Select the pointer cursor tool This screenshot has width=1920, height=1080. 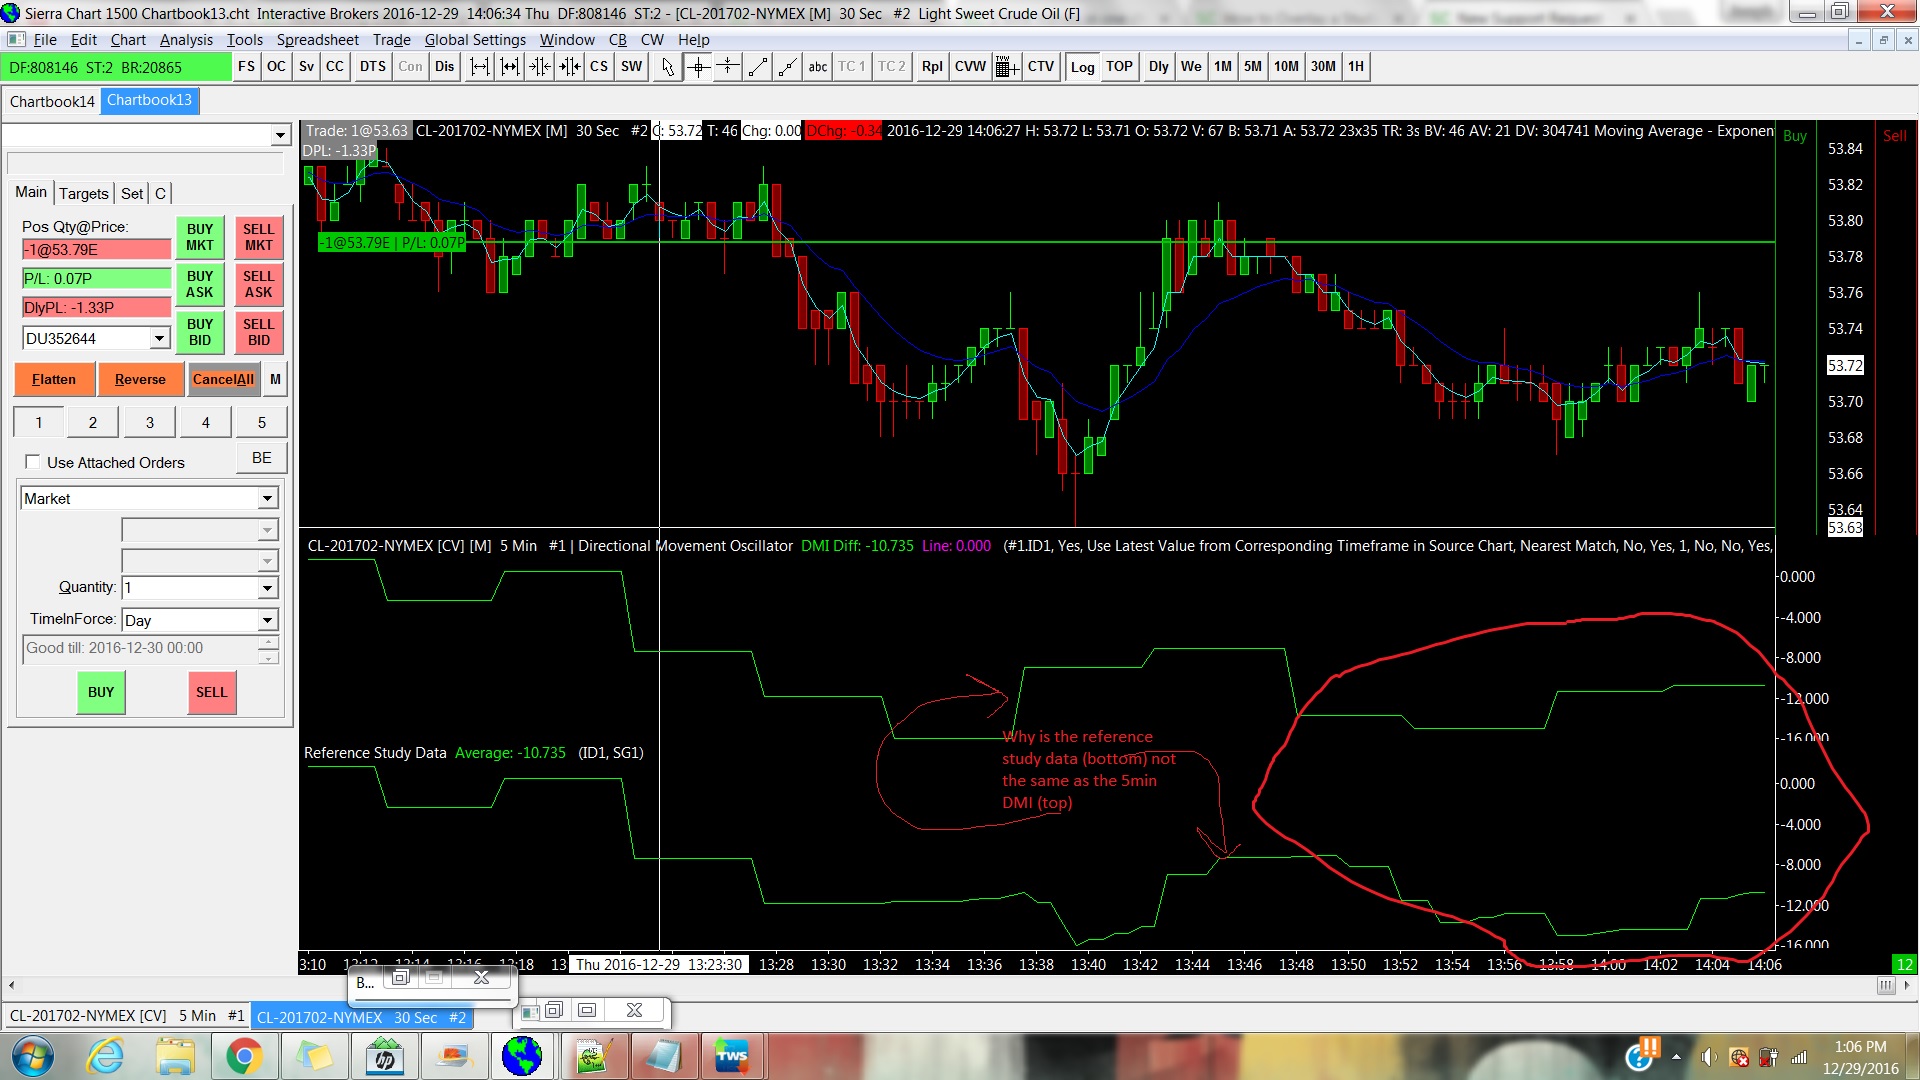tap(668, 67)
